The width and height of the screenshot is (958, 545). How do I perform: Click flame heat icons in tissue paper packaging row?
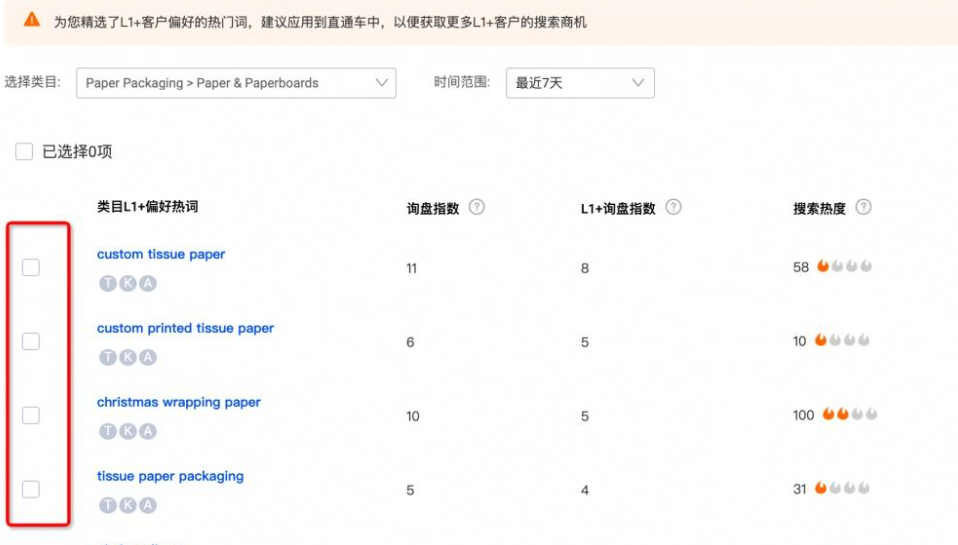[x=842, y=488]
